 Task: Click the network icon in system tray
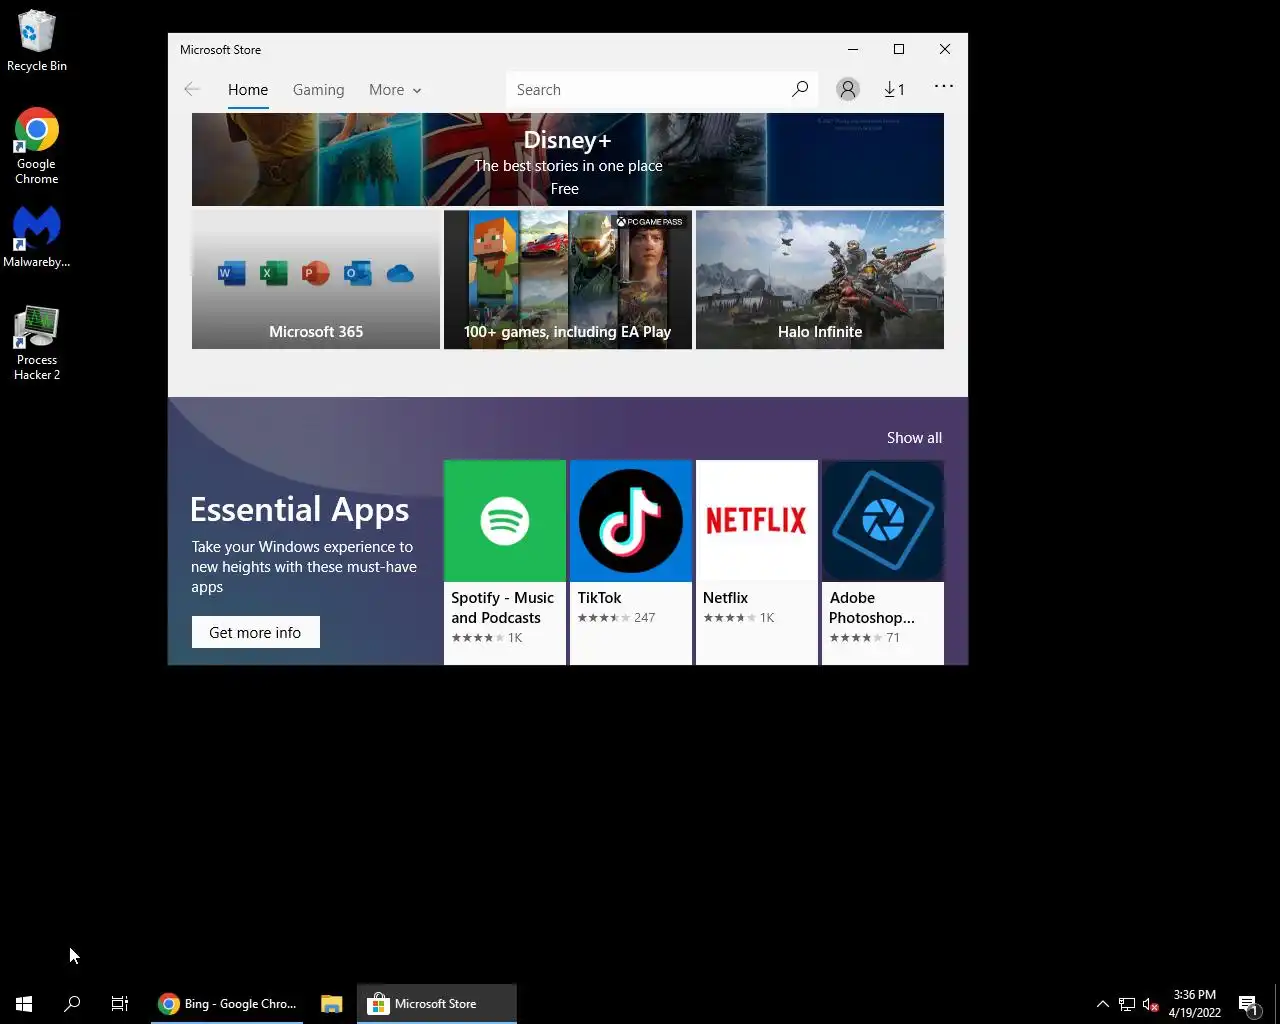(x=1127, y=1004)
